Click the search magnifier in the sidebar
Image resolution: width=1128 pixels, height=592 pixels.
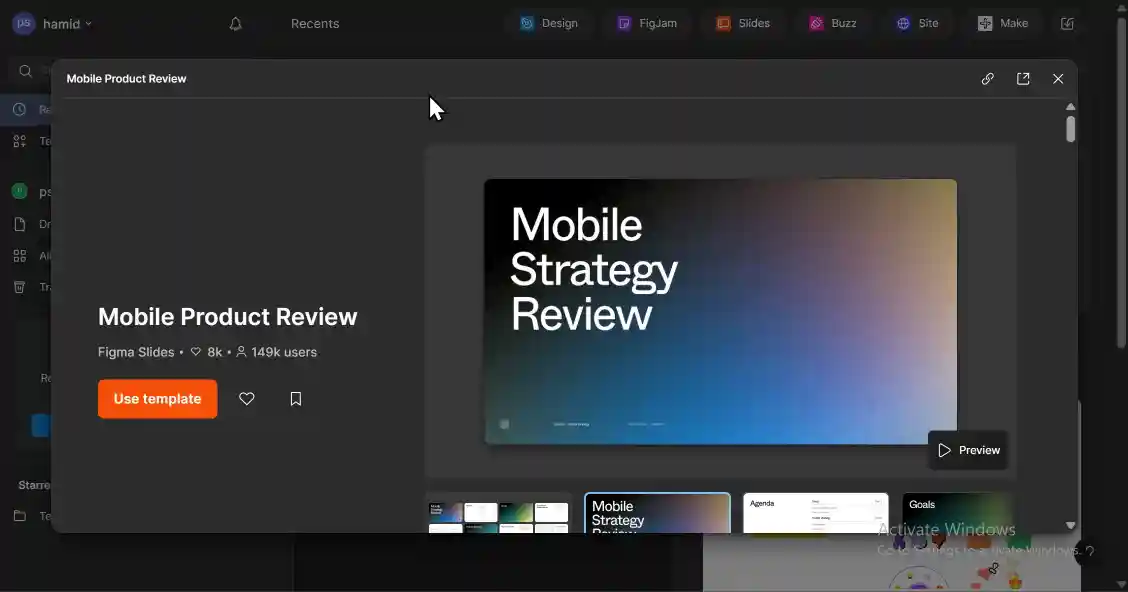click(x=24, y=70)
